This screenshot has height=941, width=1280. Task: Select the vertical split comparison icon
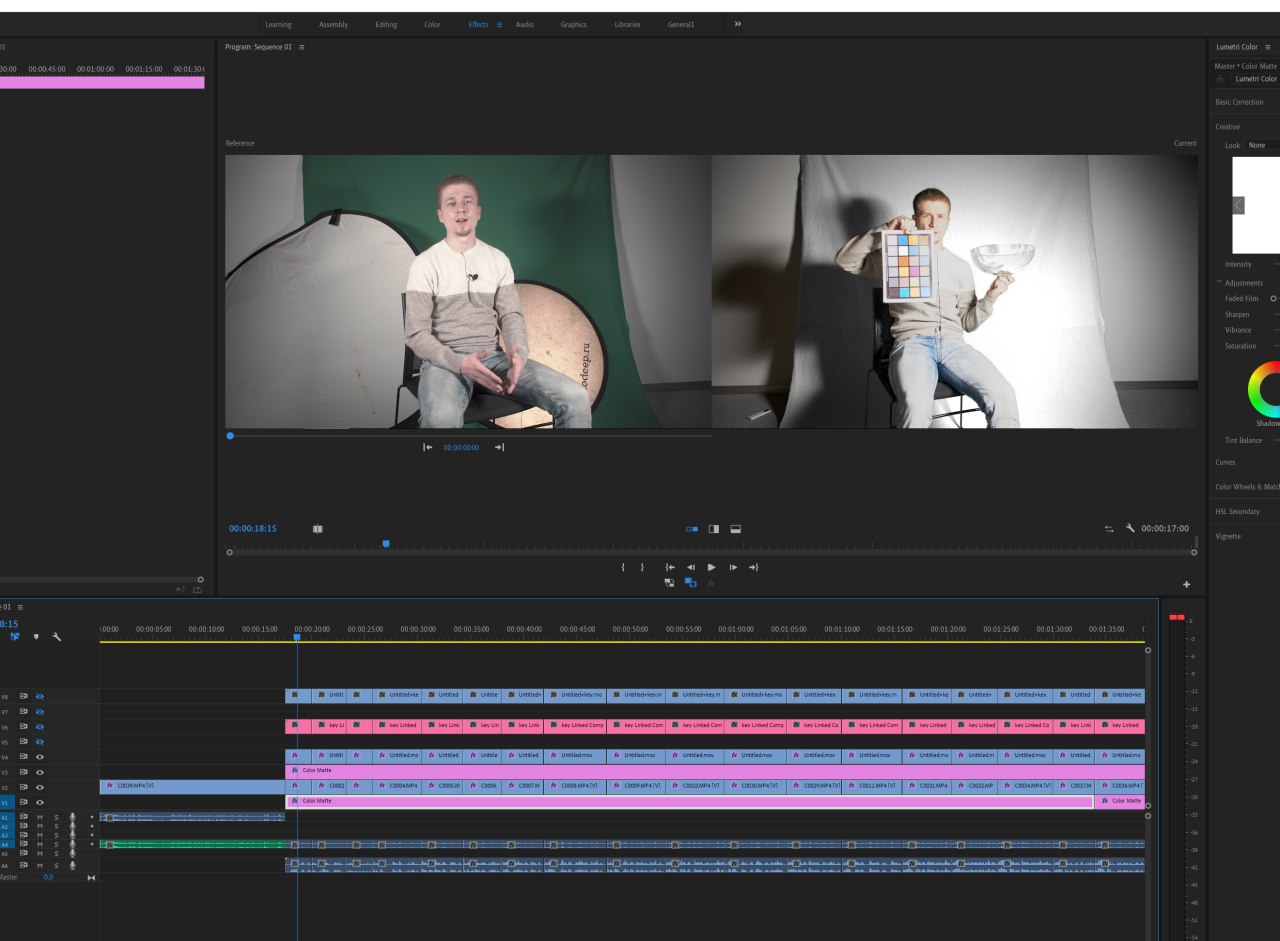(x=714, y=529)
